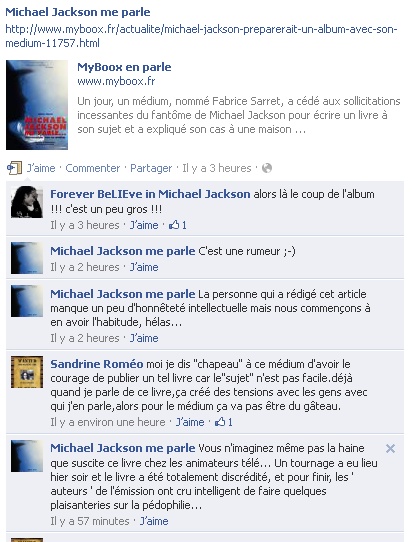Click the public globe privacy icon
Image resolution: width=416 pixels, height=542 pixels.
tap(267, 168)
